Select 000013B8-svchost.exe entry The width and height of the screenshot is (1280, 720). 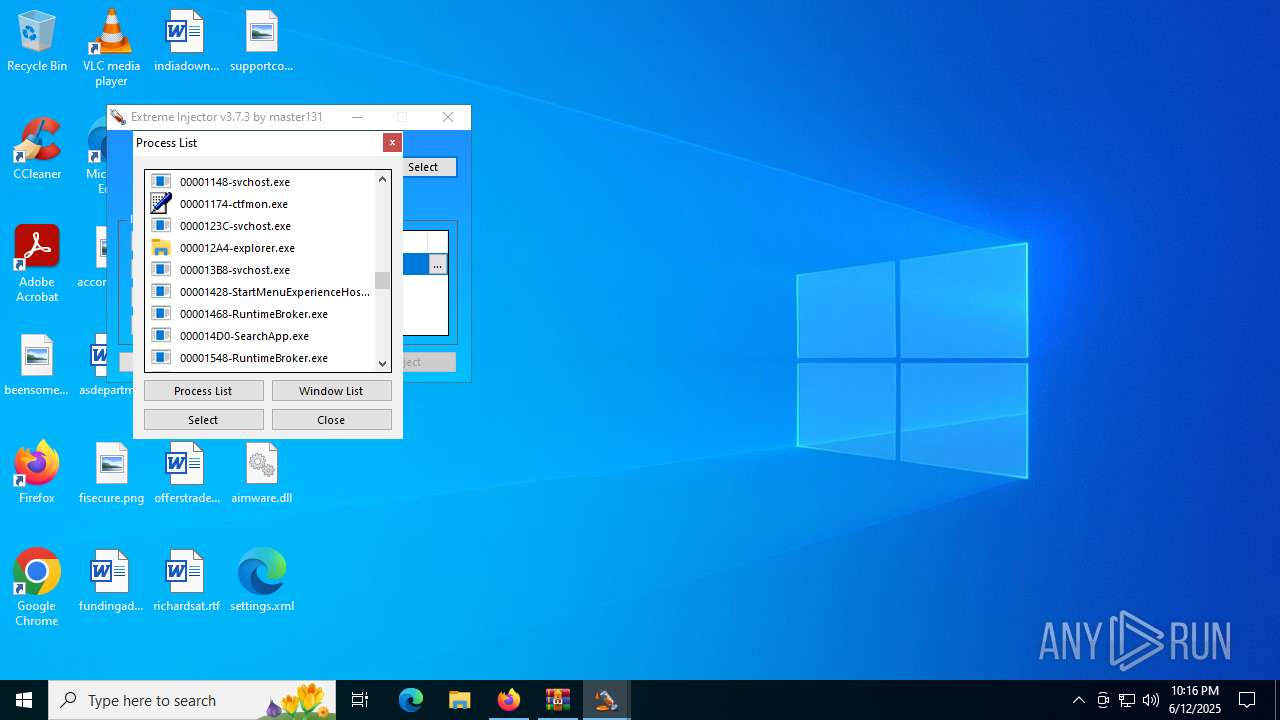coord(260,270)
